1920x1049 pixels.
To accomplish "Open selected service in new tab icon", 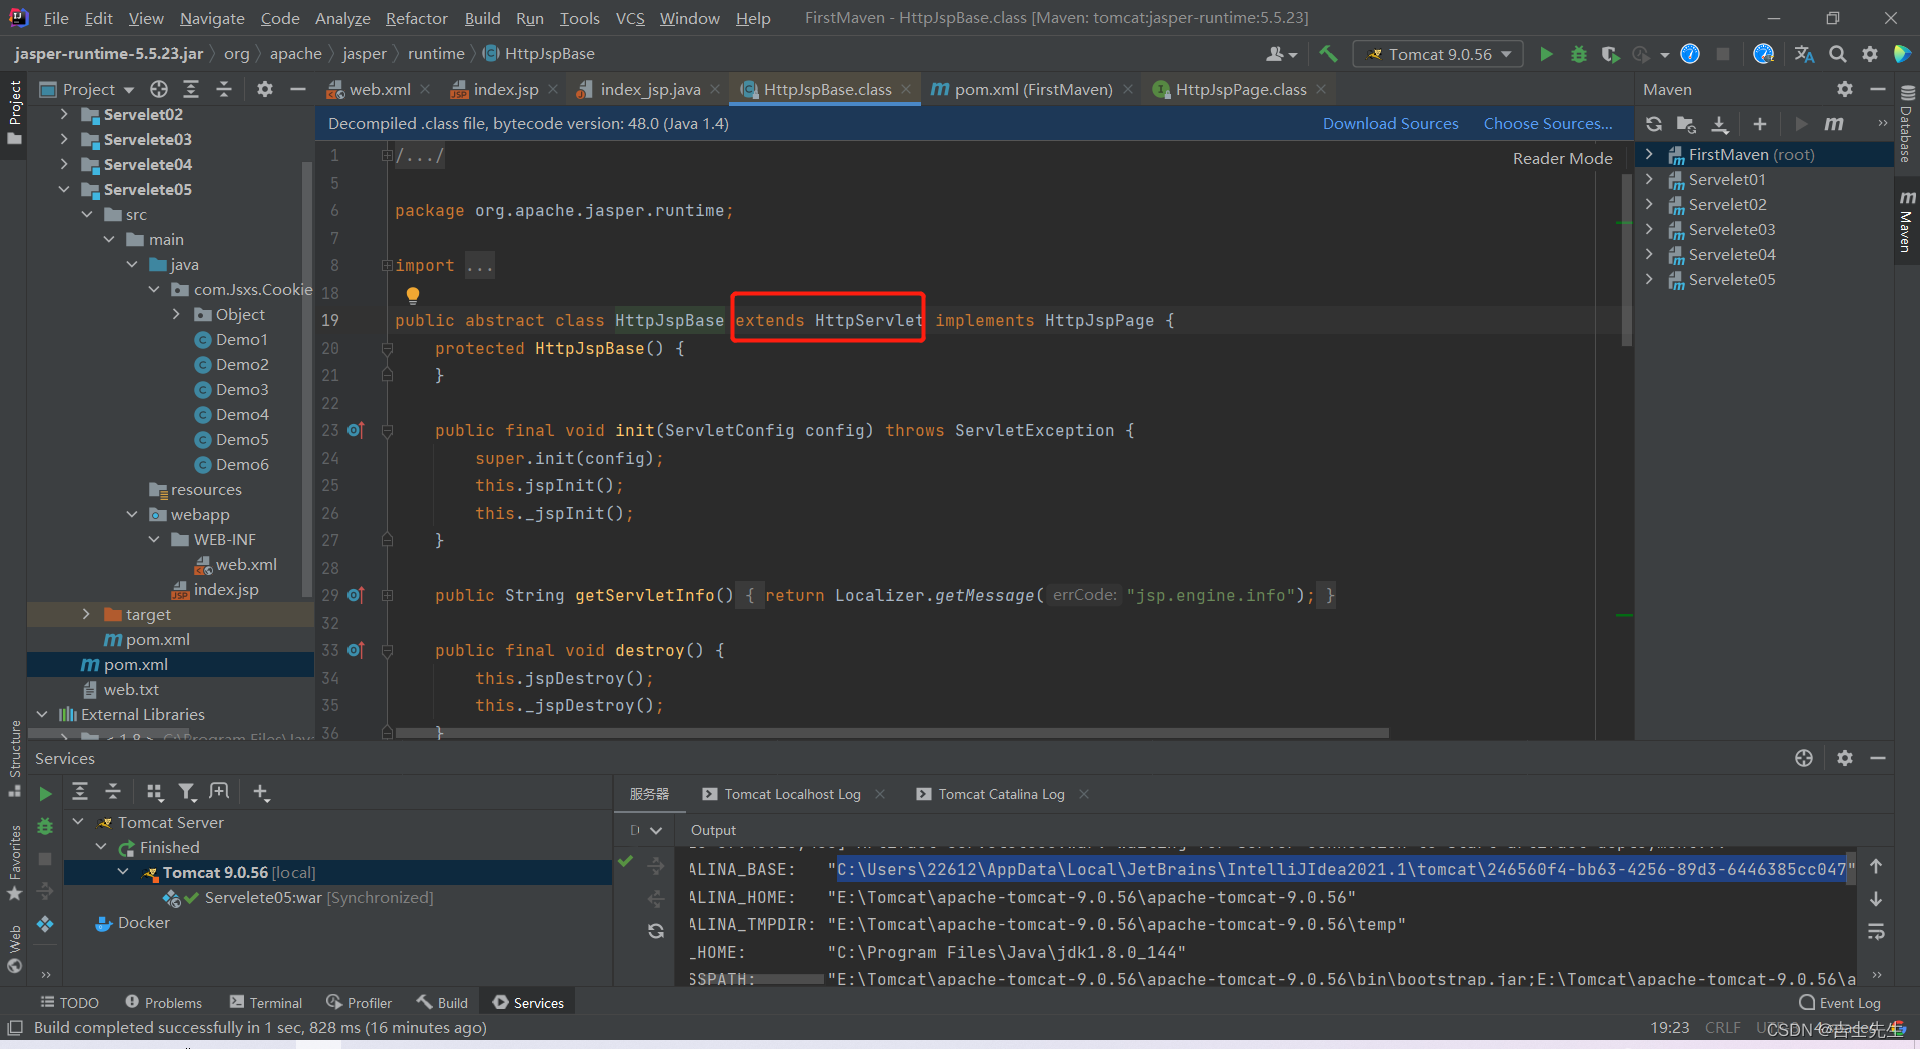I will coord(219,792).
